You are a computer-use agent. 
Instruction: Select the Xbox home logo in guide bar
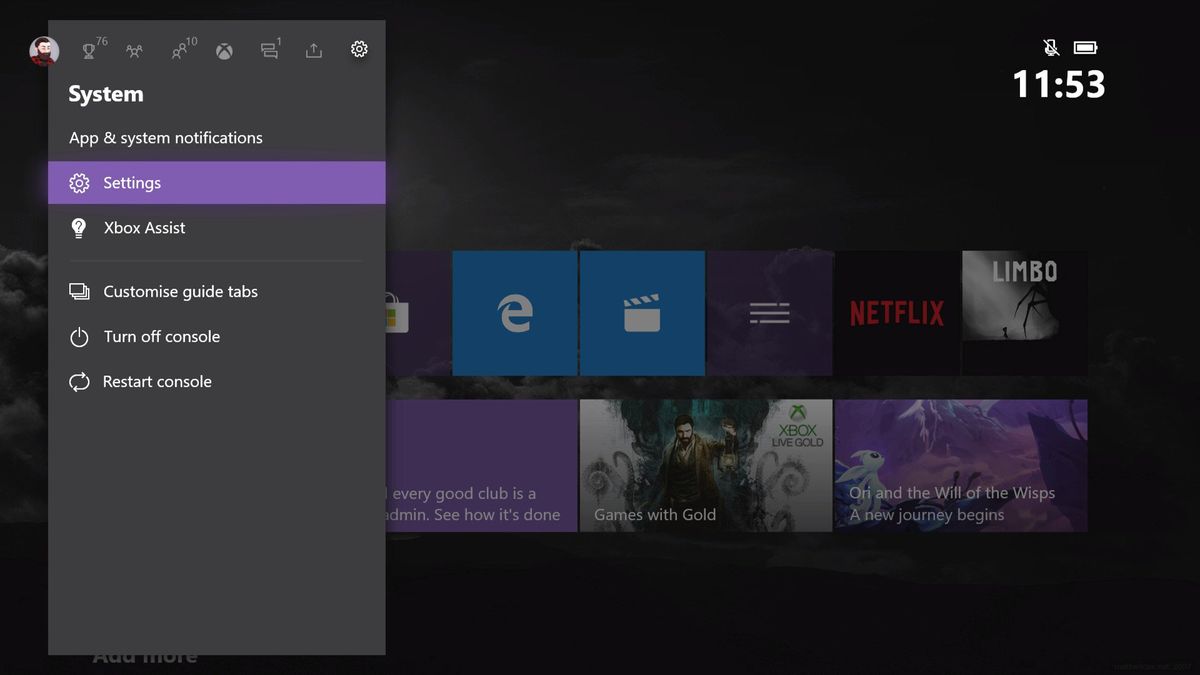pyautogui.click(x=223, y=49)
